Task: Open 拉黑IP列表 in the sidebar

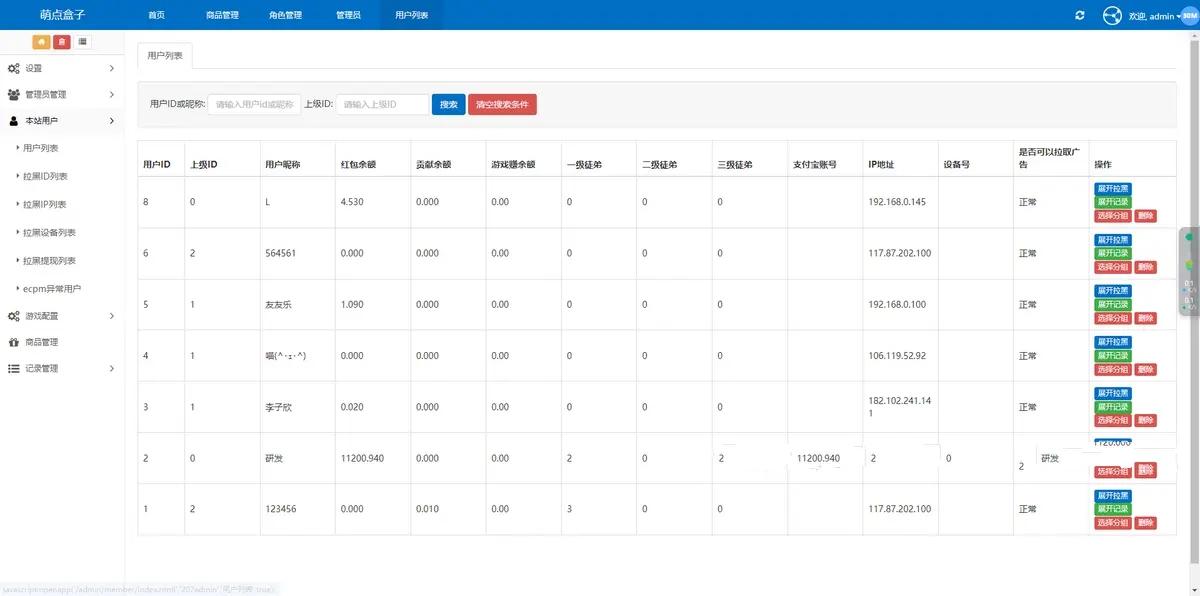Action: coord(45,204)
